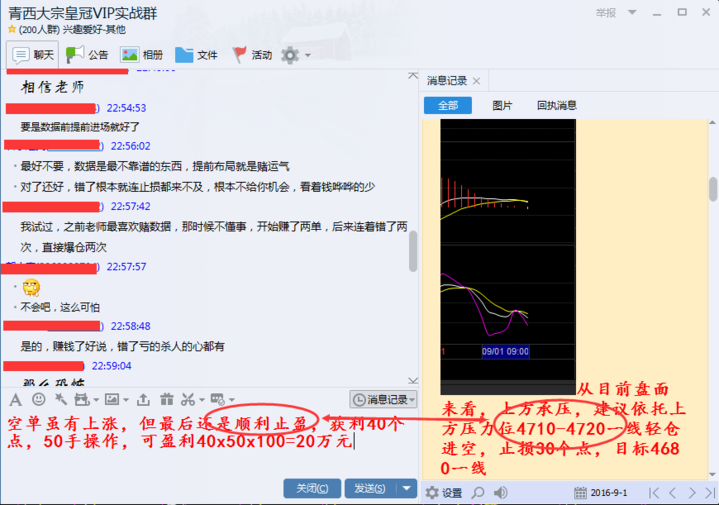This screenshot has width=719, height=505.
Task: Click the screenshot scissors icon
Action: pos(188,400)
